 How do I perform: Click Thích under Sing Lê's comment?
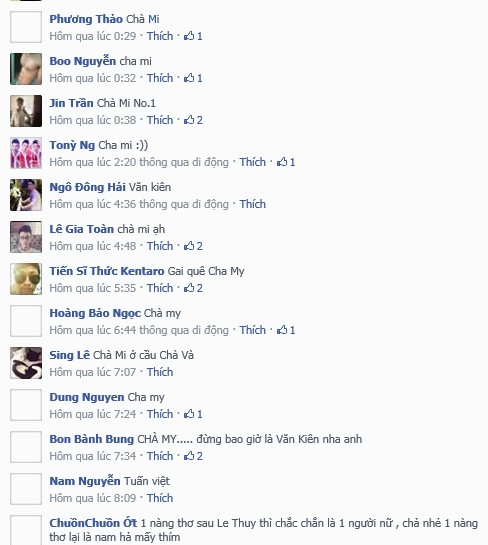(160, 372)
